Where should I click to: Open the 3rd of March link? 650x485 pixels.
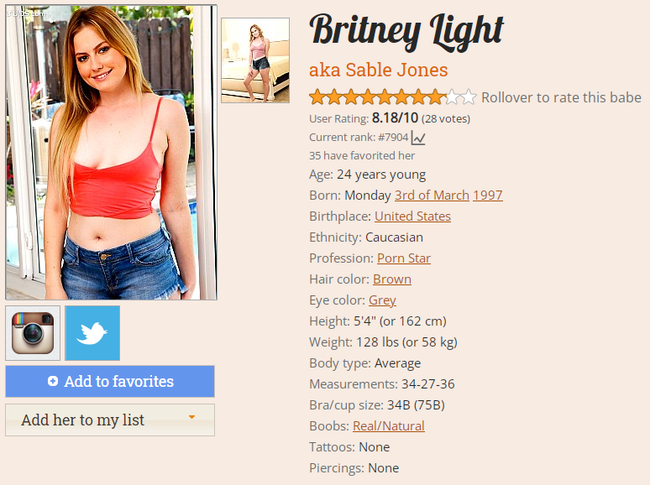click(x=432, y=195)
